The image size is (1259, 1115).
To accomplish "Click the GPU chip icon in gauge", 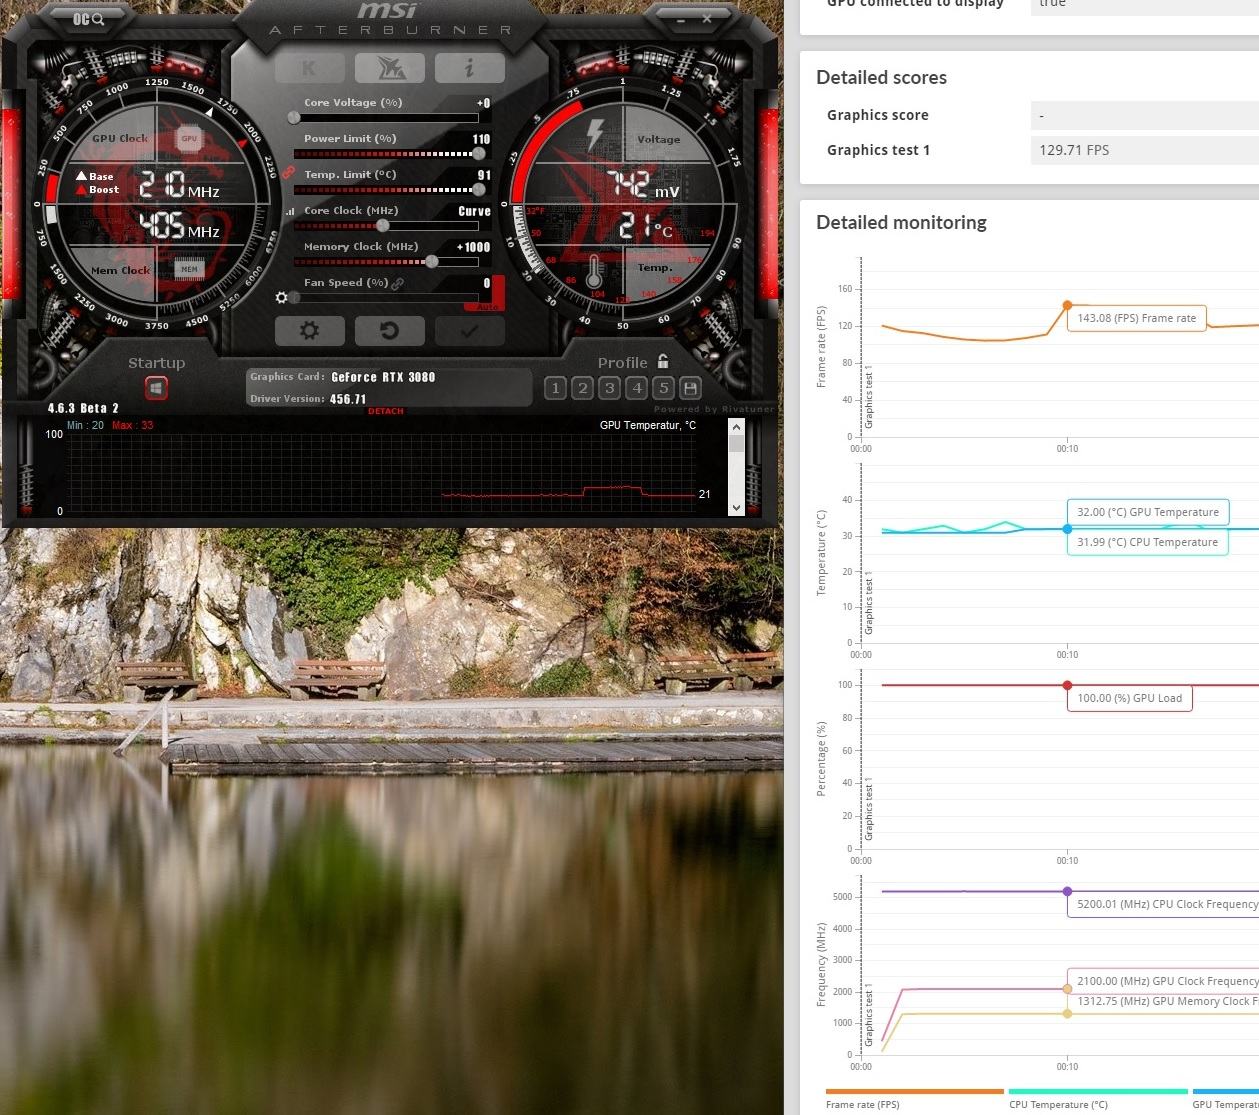I will tap(189, 139).
